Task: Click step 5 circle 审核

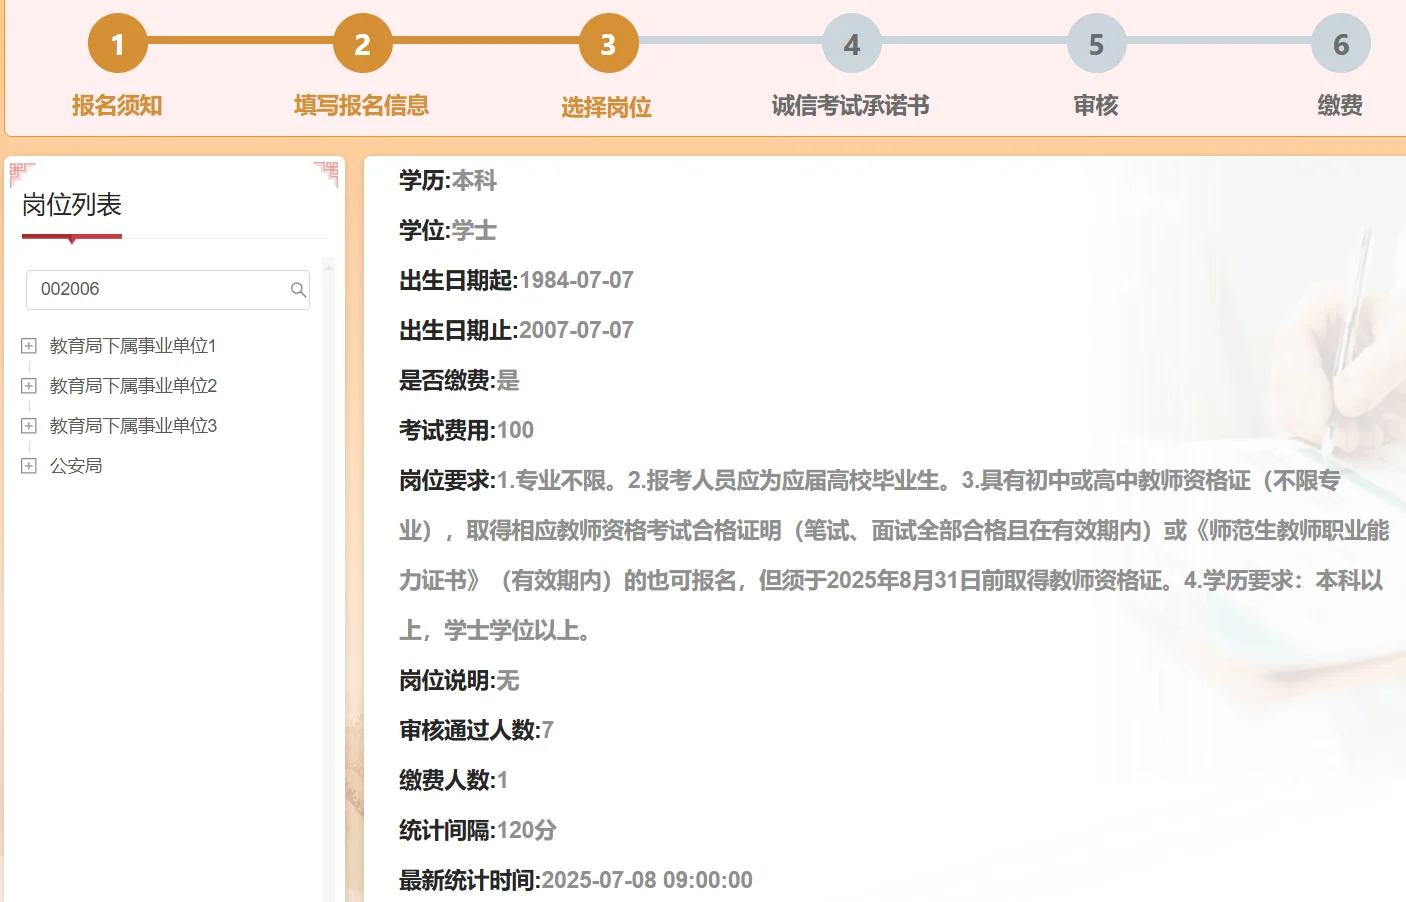Action: [1097, 43]
